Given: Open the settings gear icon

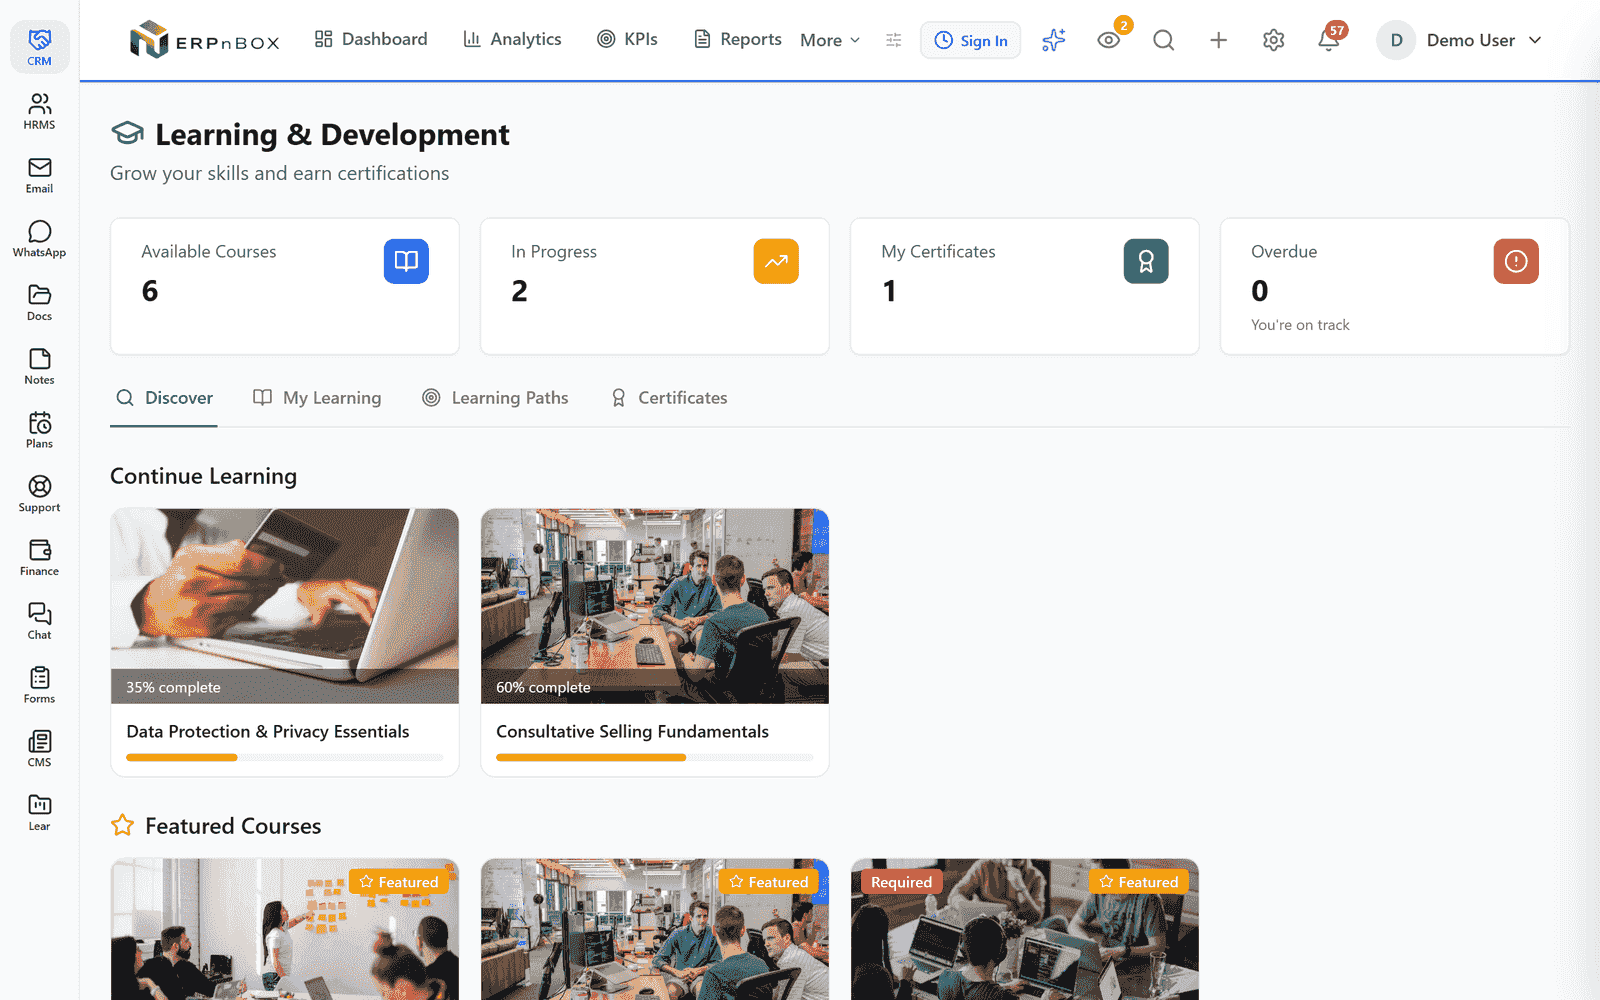Looking at the screenshot, I should (x=1273, y=40).
